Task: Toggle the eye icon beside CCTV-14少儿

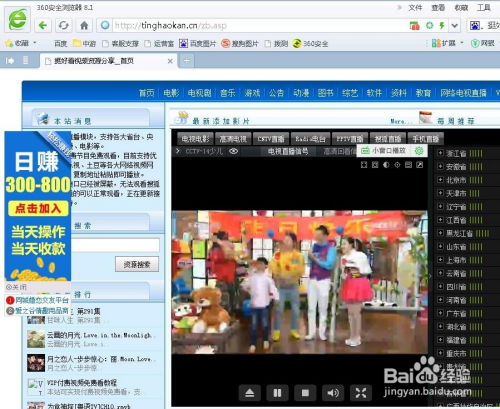Action: pos(234,151)
